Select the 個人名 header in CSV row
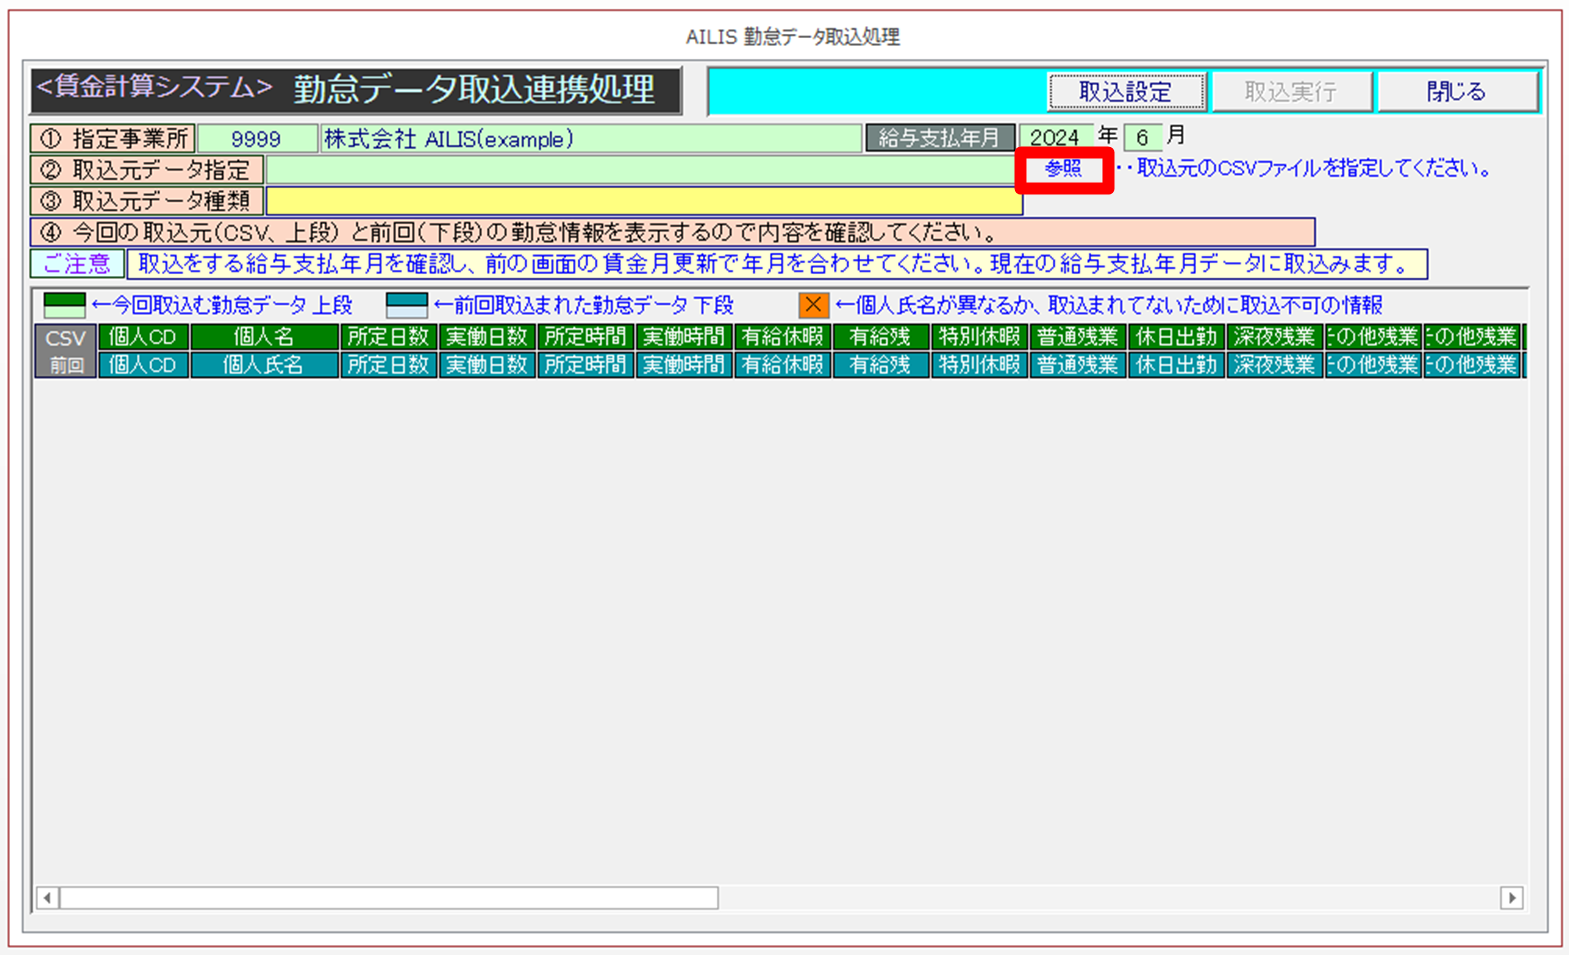The image size is (1569, 955). pos(263,337)
